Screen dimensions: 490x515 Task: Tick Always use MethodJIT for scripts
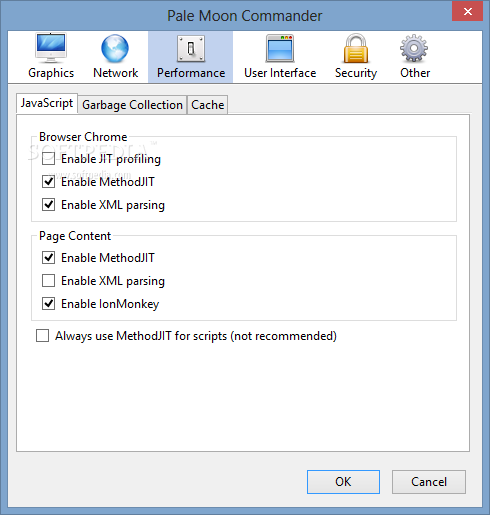pos(42,336)
